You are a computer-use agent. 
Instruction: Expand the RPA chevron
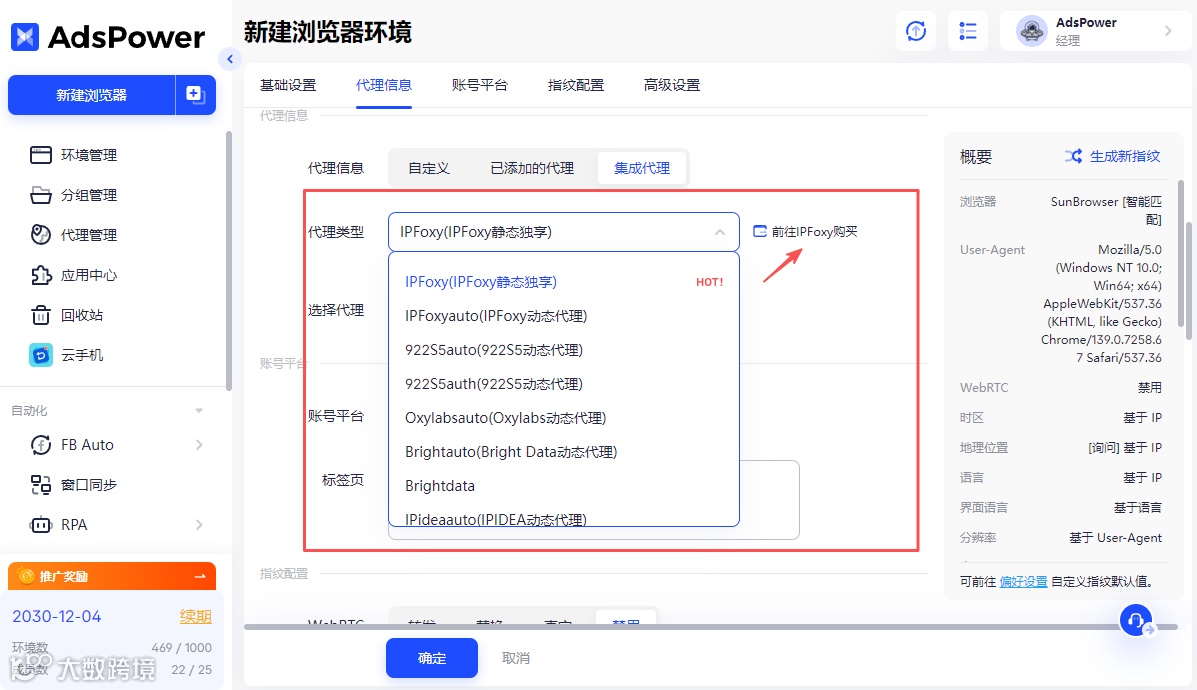coord(198,524)
